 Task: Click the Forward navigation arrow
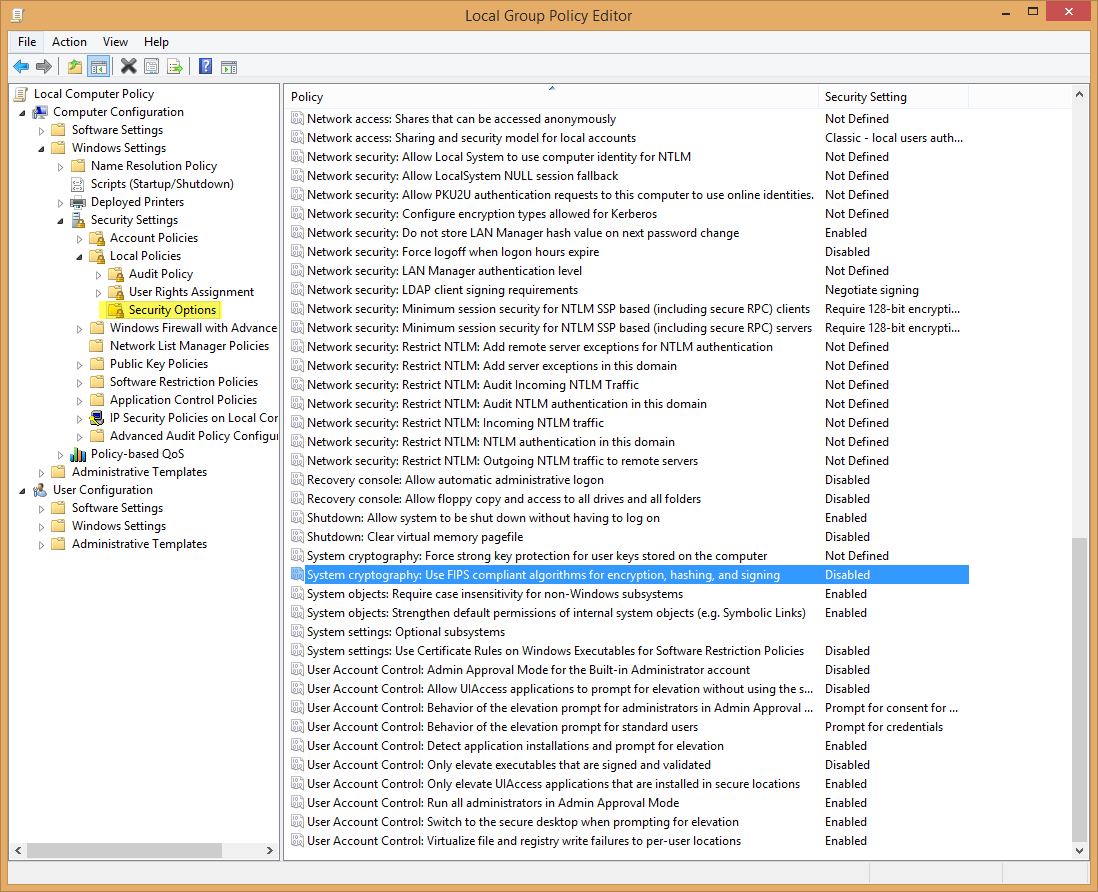coord(44,66)
